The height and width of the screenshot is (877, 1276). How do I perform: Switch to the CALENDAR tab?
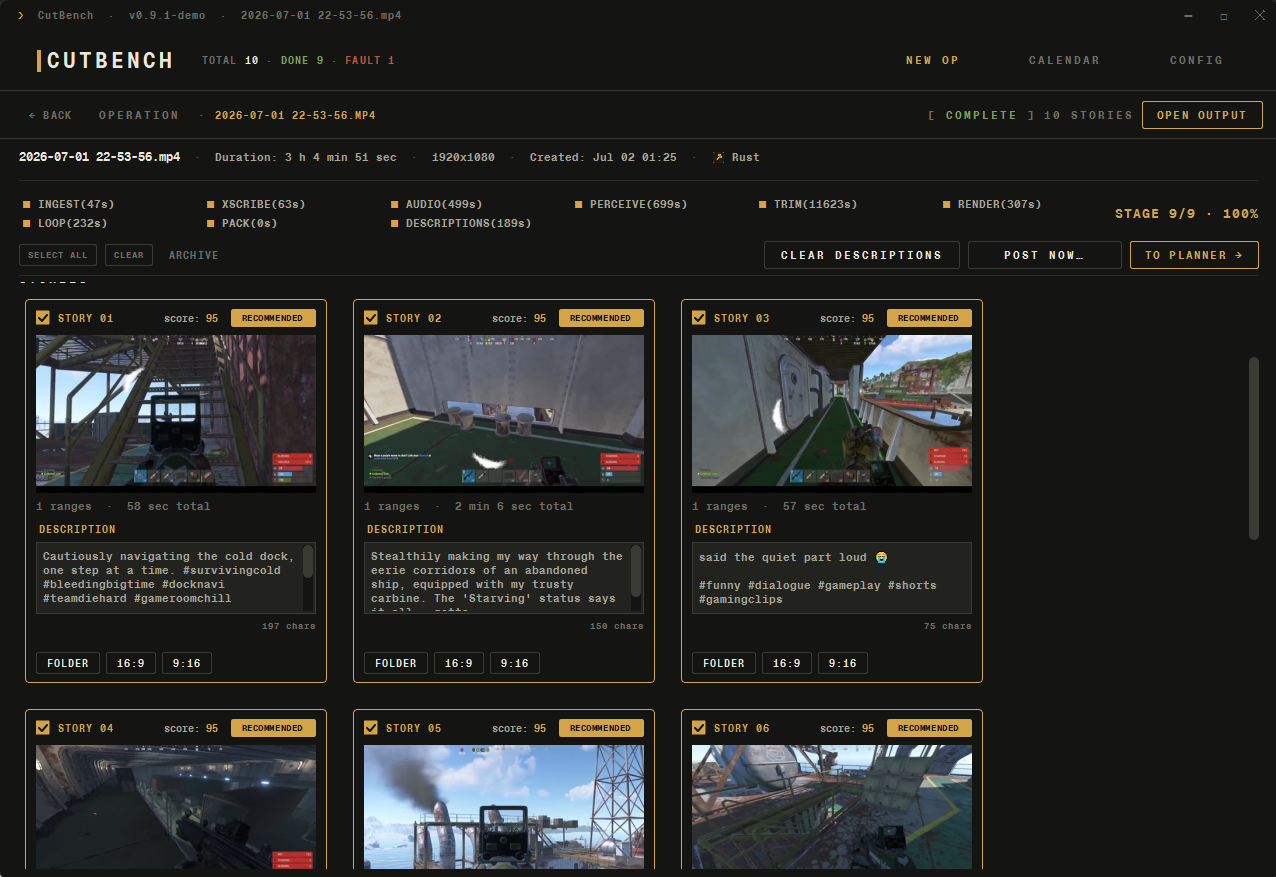1064,60
